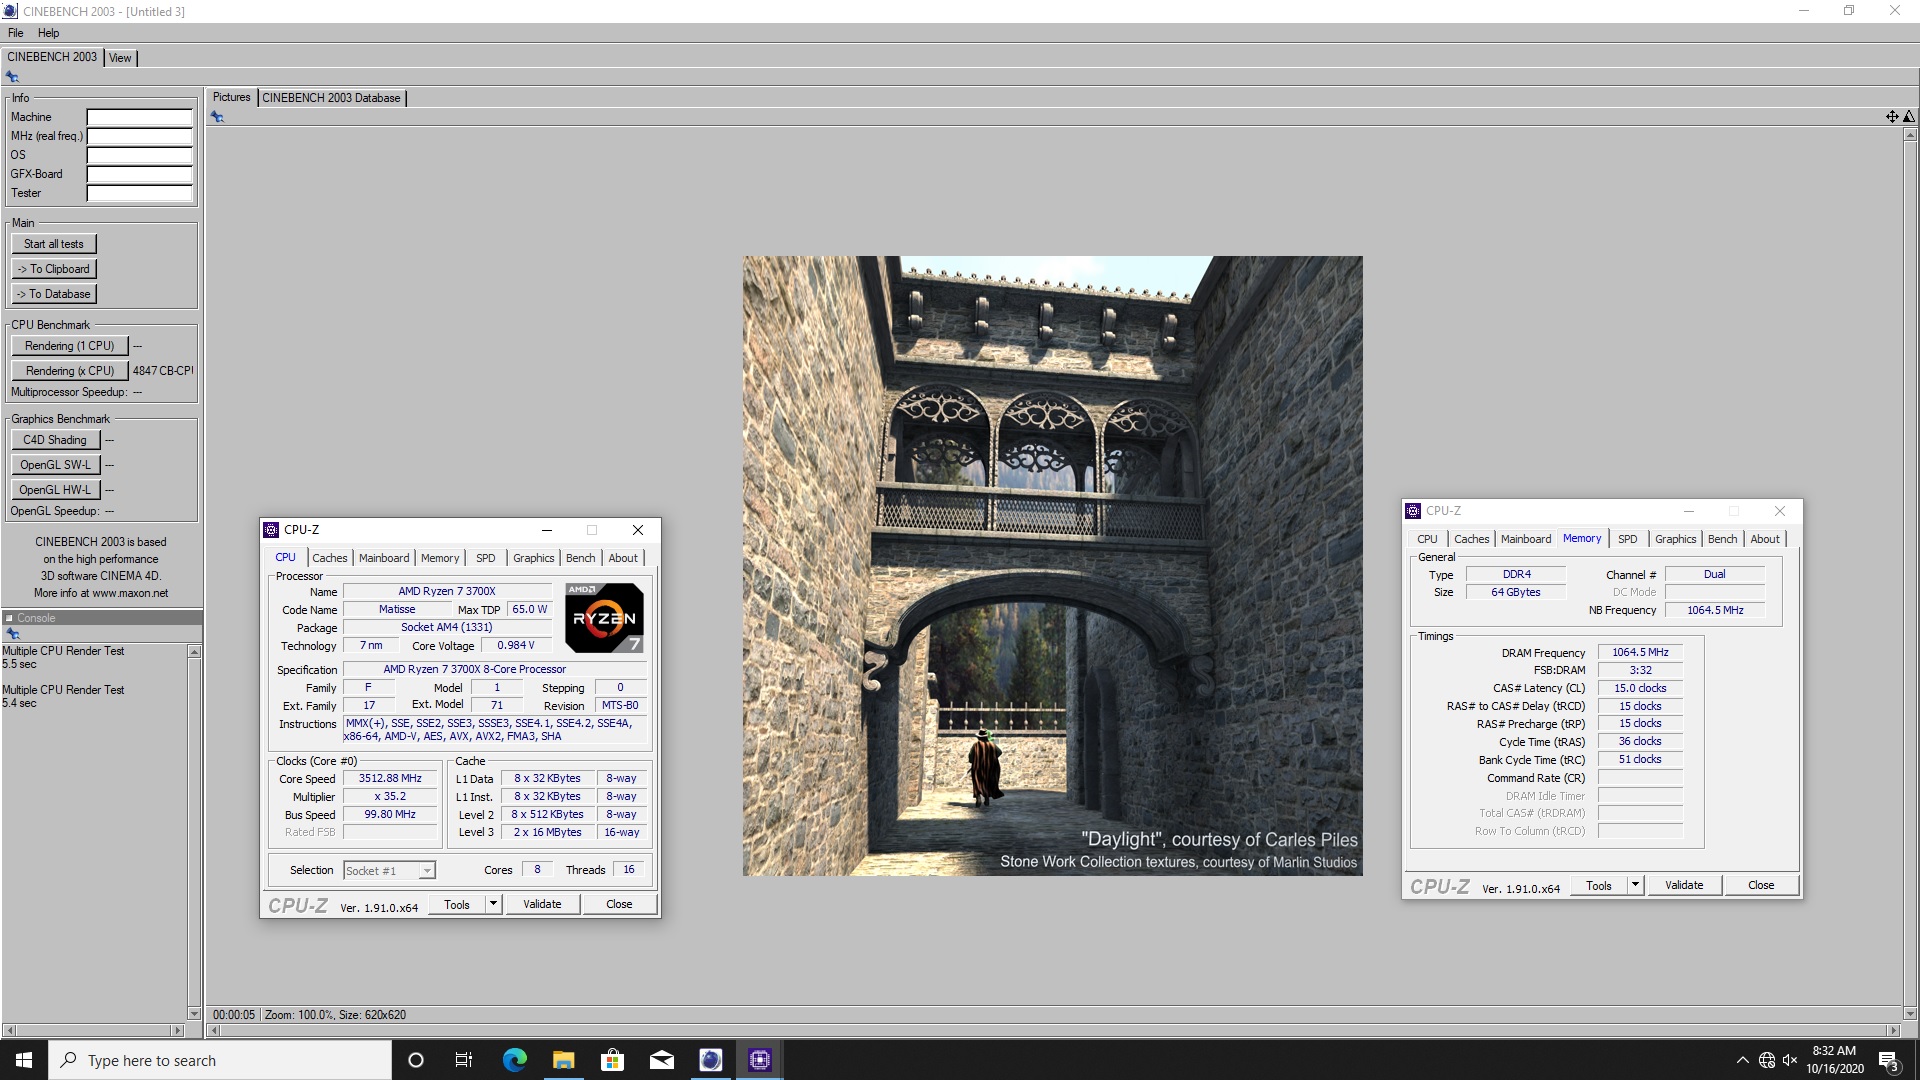Click To Clipboard button
The width and height of the screenshot is (1920, 1080).
54,269
